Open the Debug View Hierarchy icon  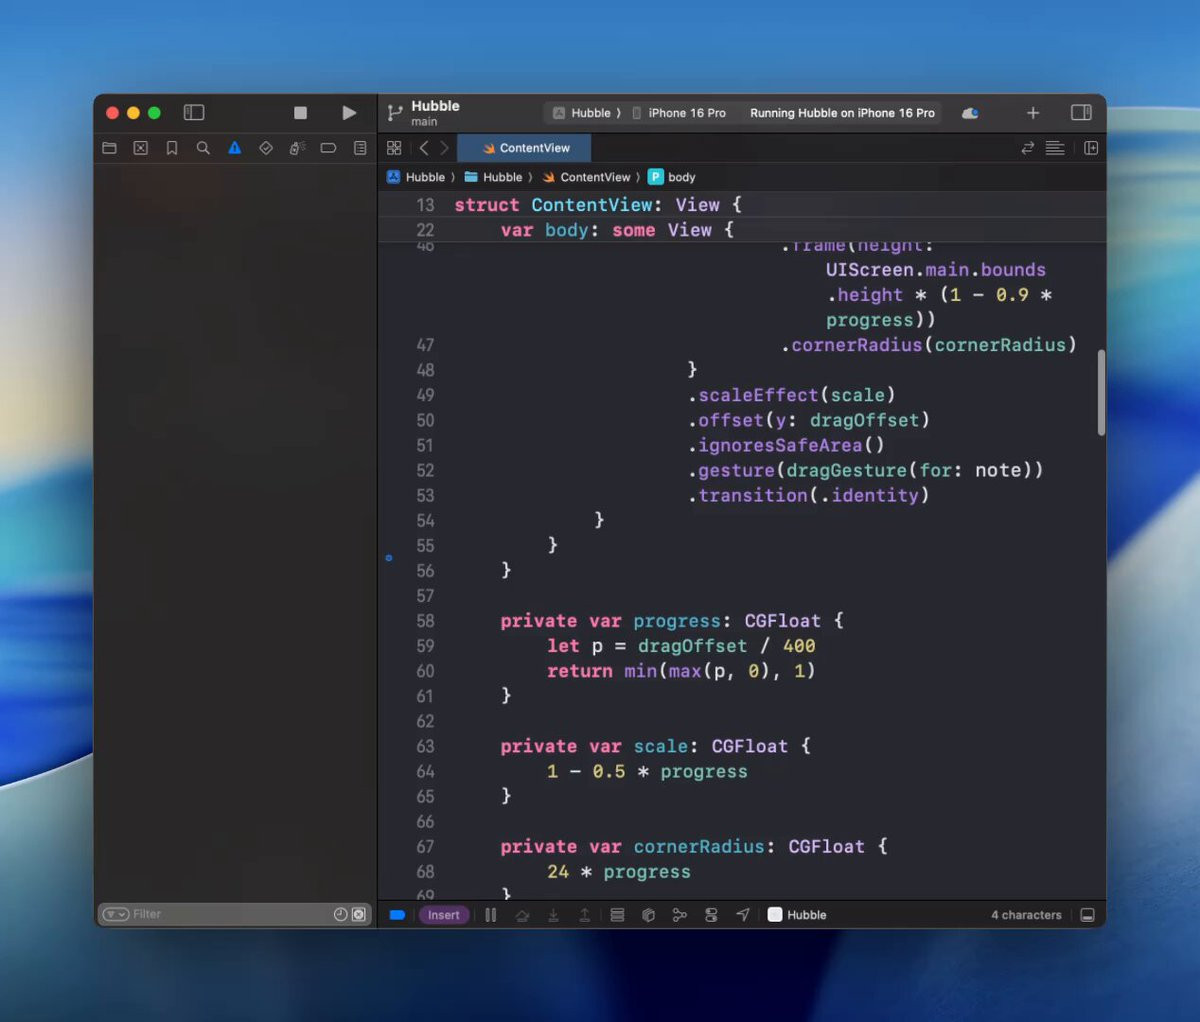(648, 915)
